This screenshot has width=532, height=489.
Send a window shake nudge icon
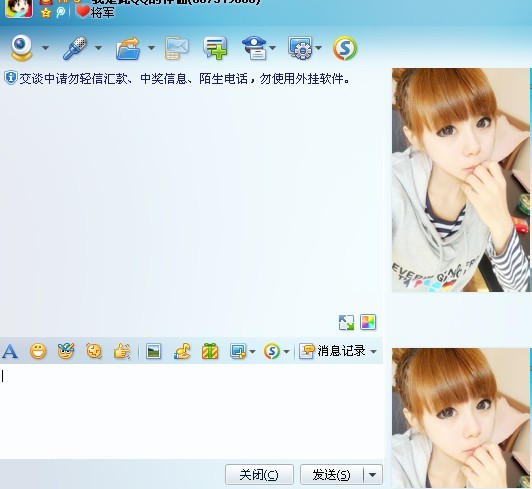click(x=94, y=351)
